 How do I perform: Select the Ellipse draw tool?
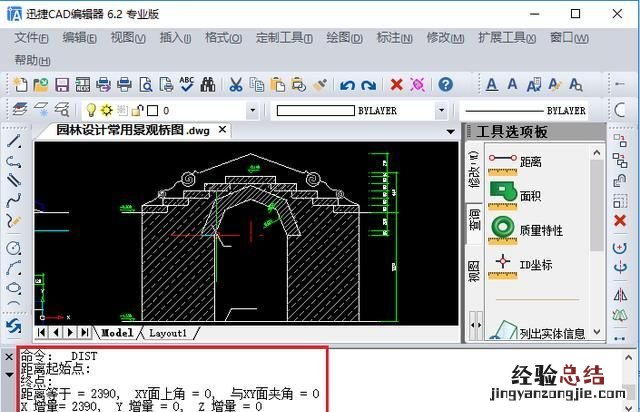point(14,287)
